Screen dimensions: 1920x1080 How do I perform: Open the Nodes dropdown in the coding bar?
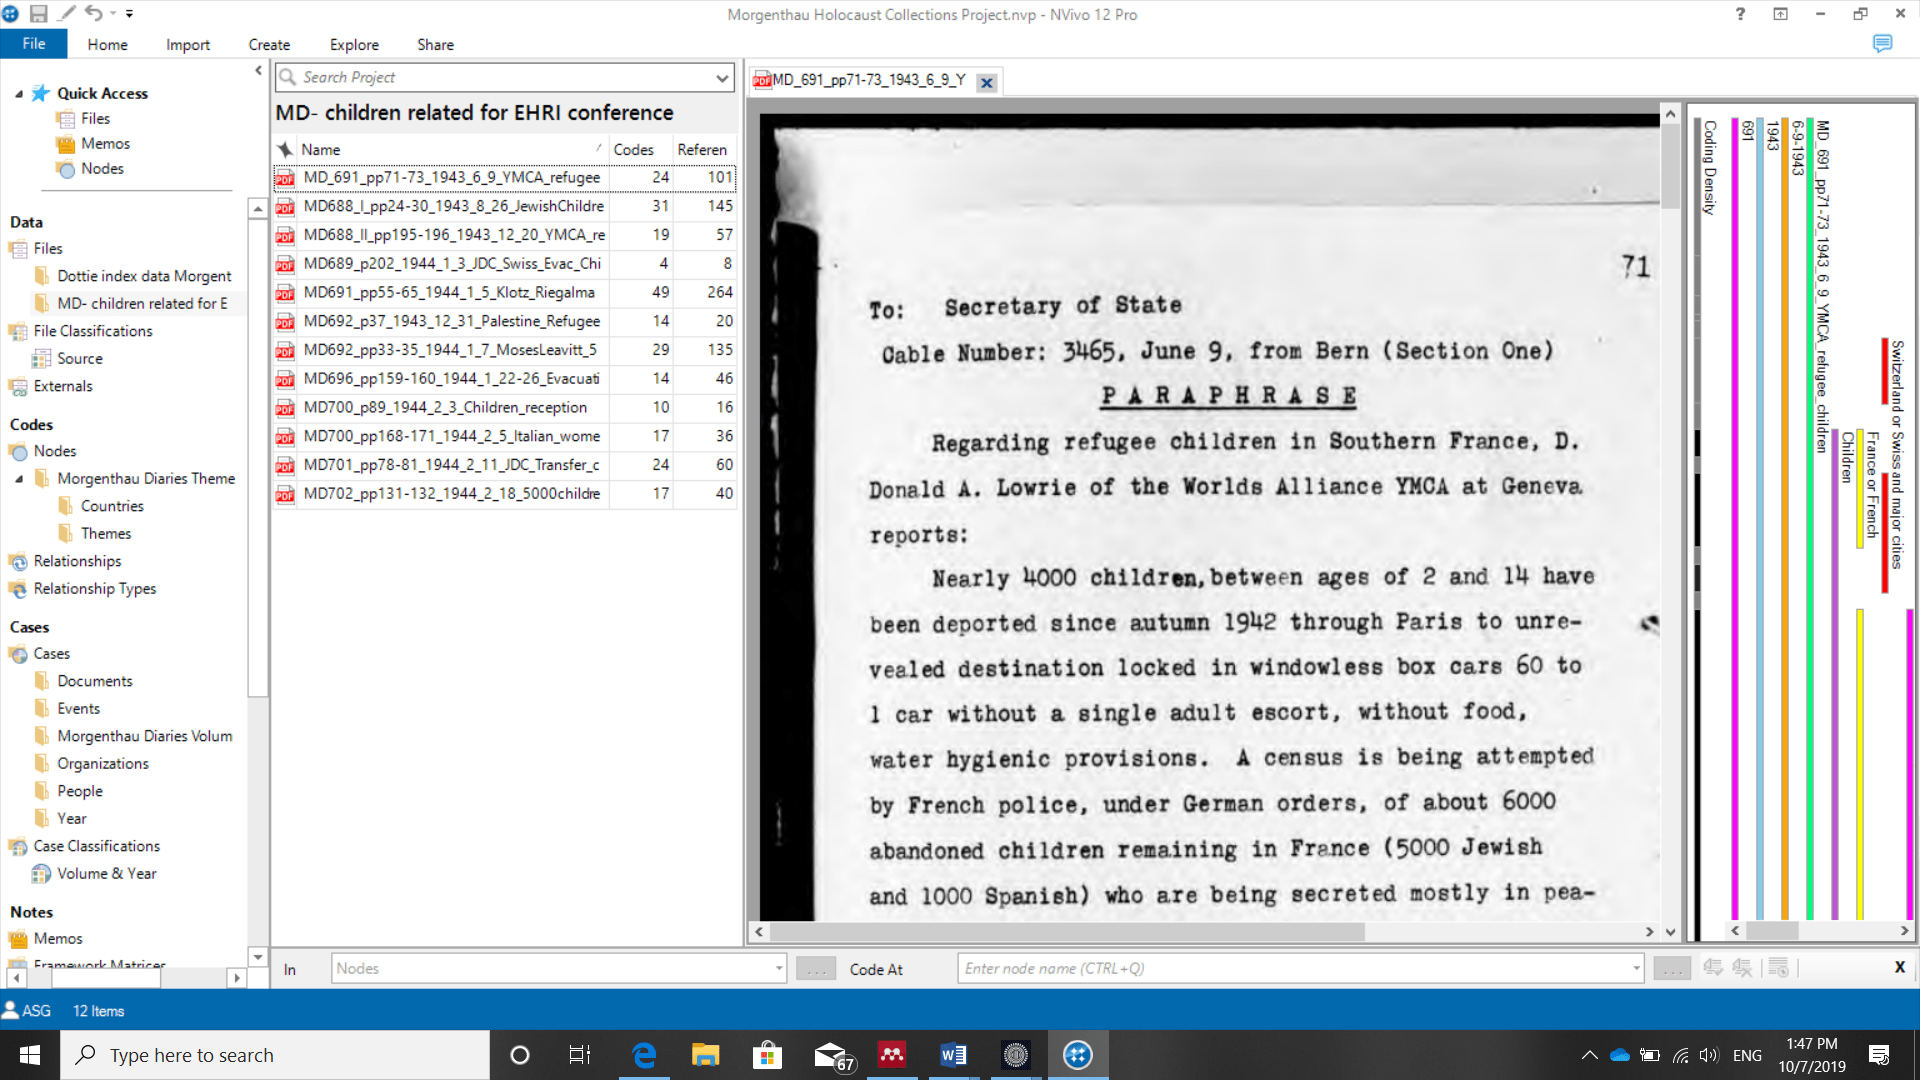pyautogui.click(x=778, y=968)
